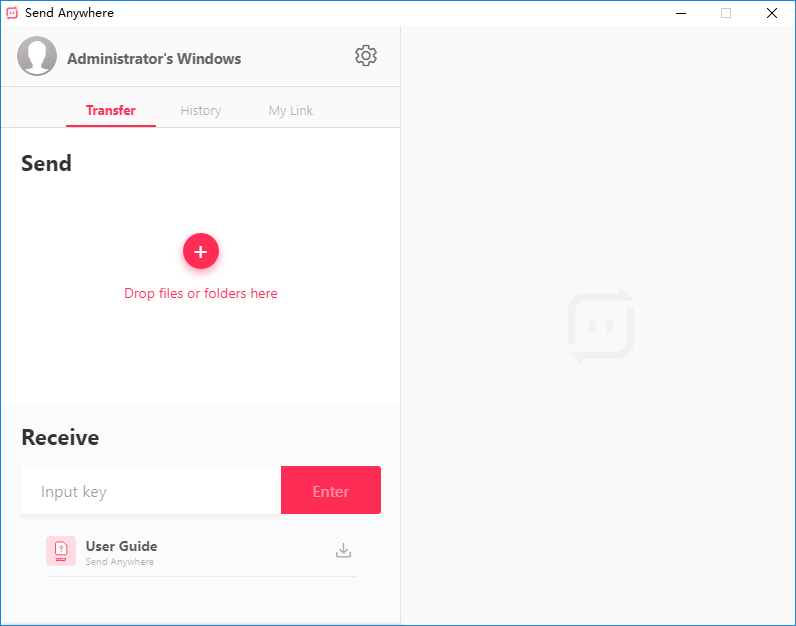This screenshot has width=796, height=626.
Task: Click the faded Send Anywhere mascot logo
Action: [601, 326]
